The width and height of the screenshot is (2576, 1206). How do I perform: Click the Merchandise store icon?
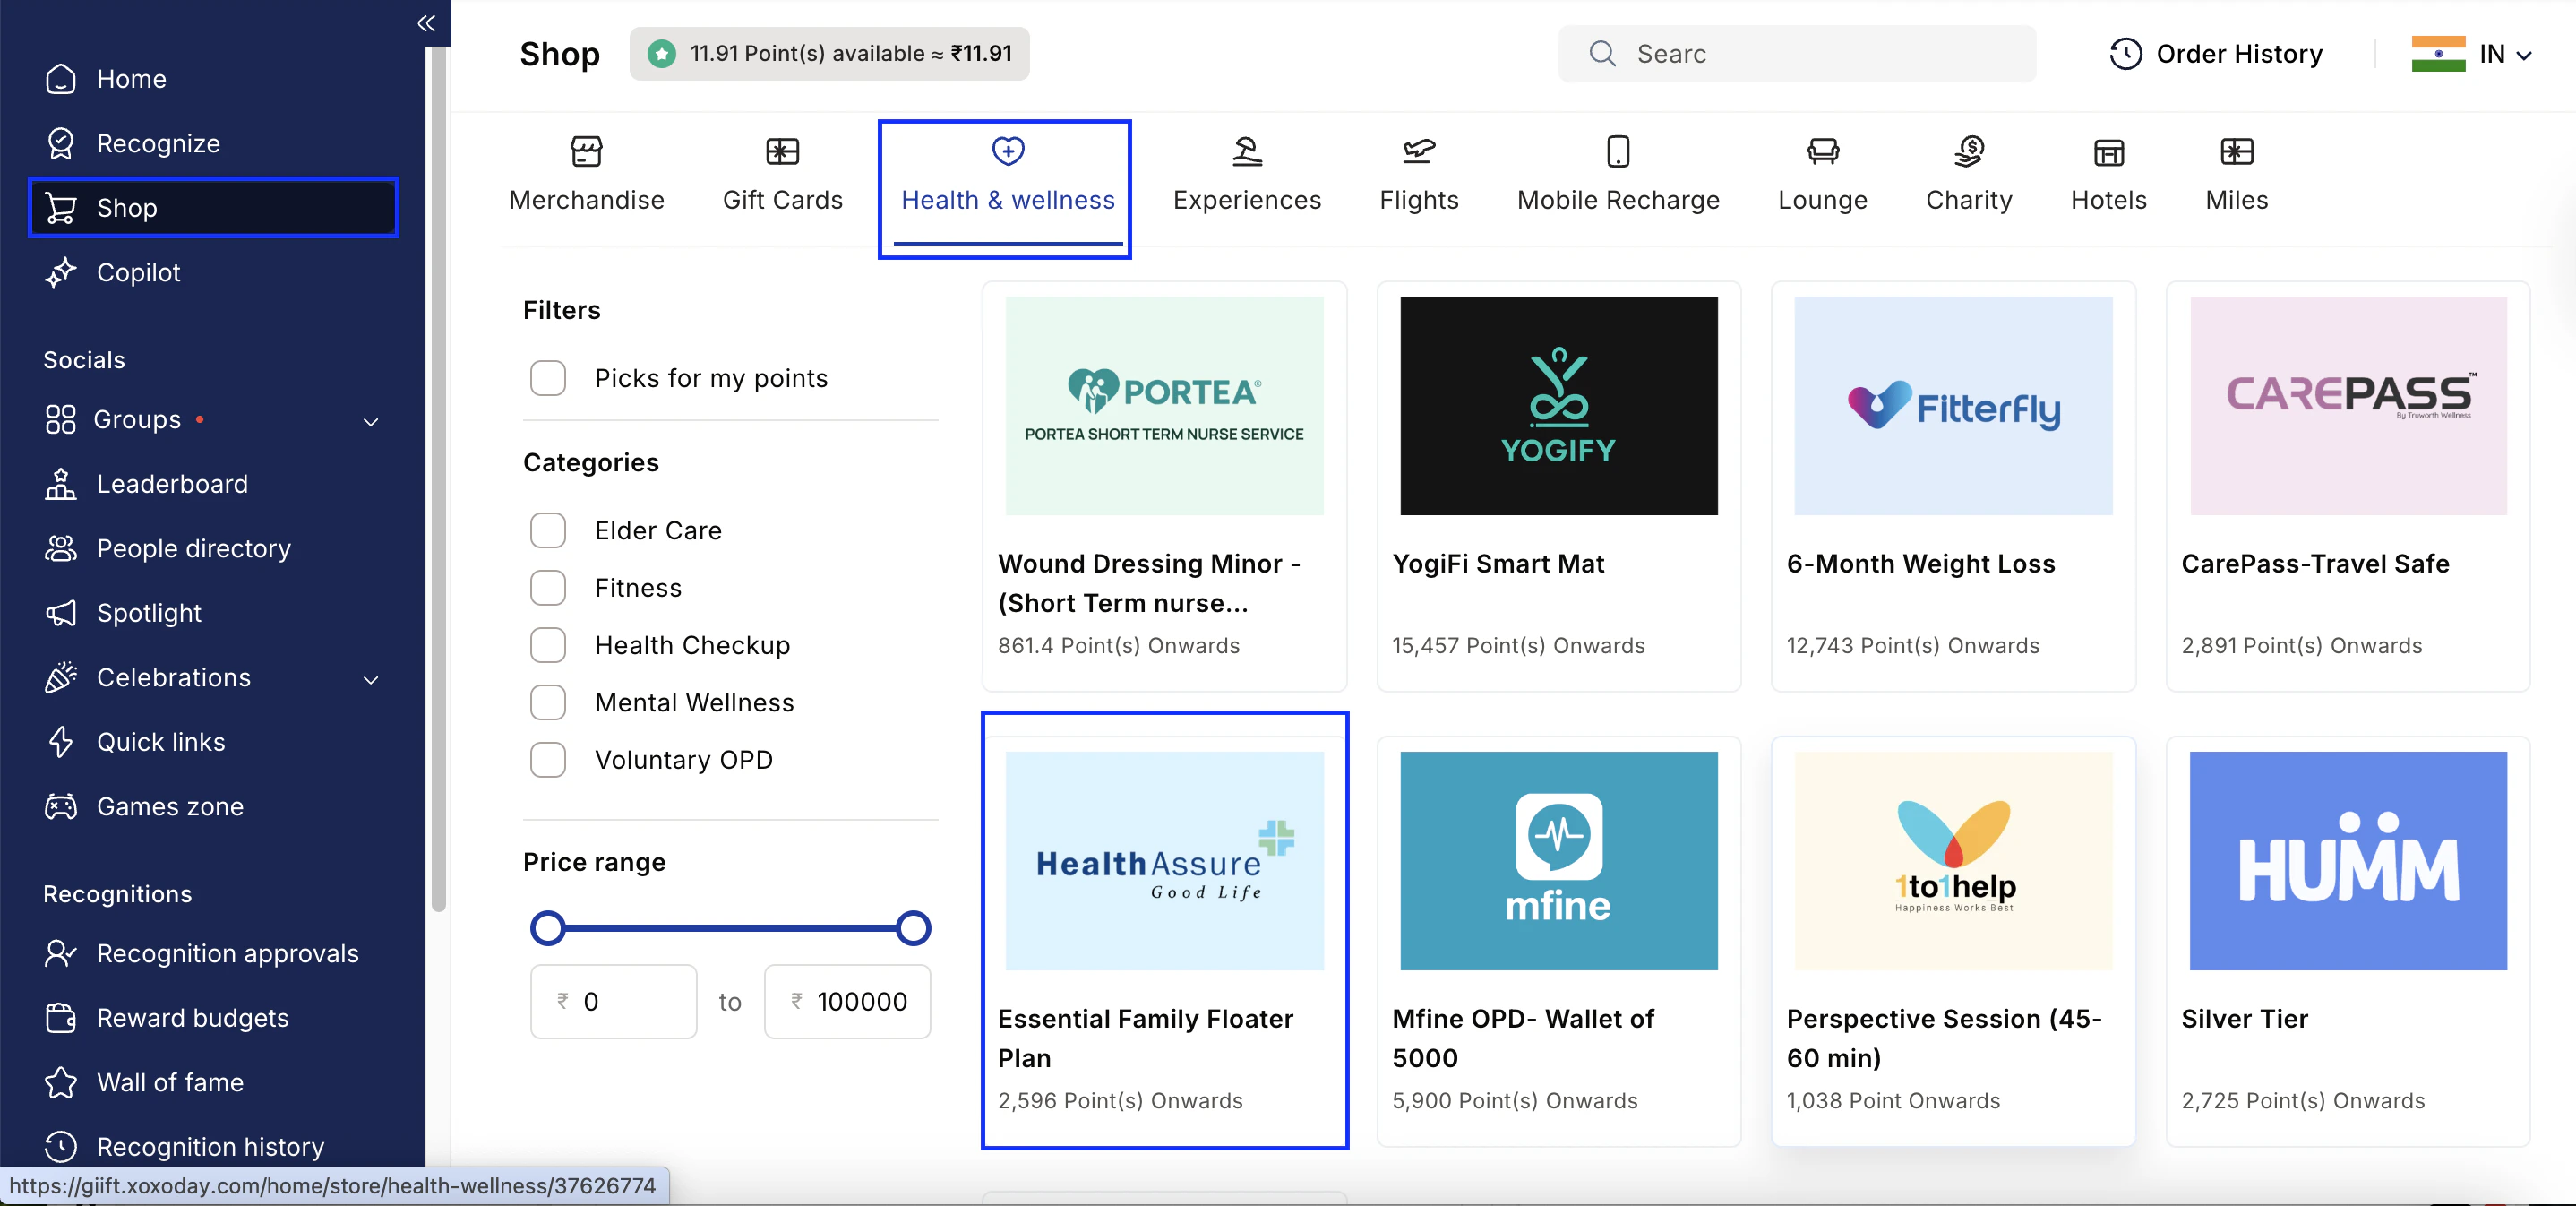(586, 152)
